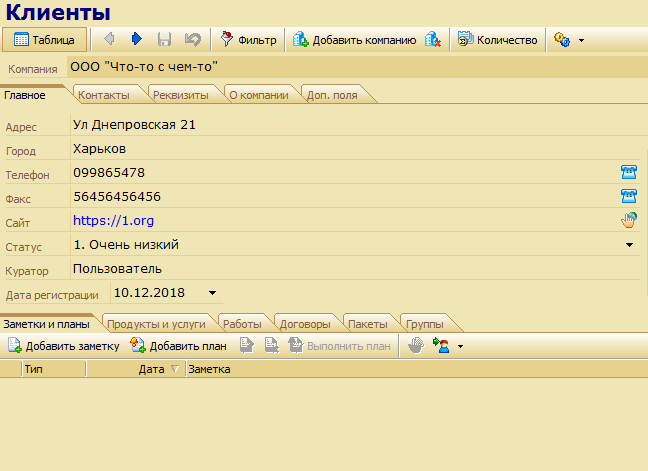Go to previous record with left arrow

109,39
